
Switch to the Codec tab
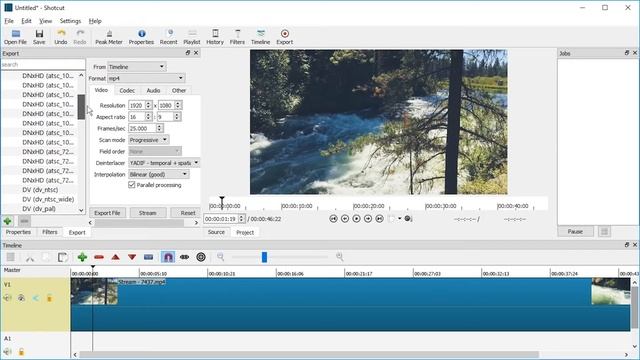127,91
